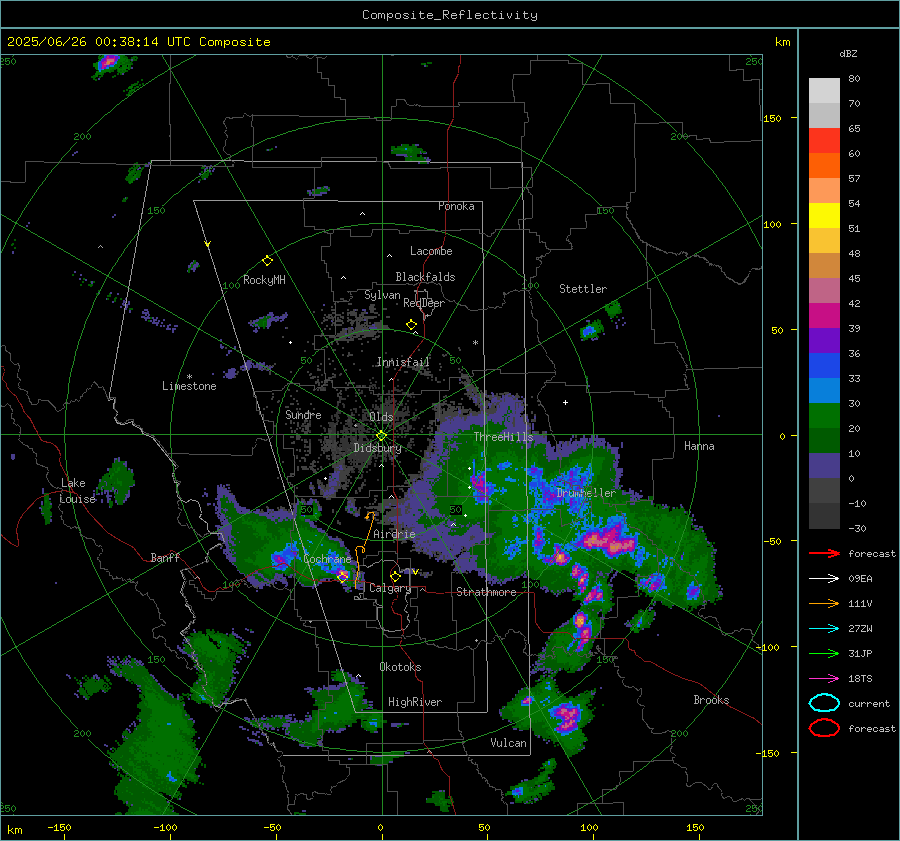Viewport: 900px width, 841px height.
Task: Click the ThreeHills city label
Action: point(503,437)
